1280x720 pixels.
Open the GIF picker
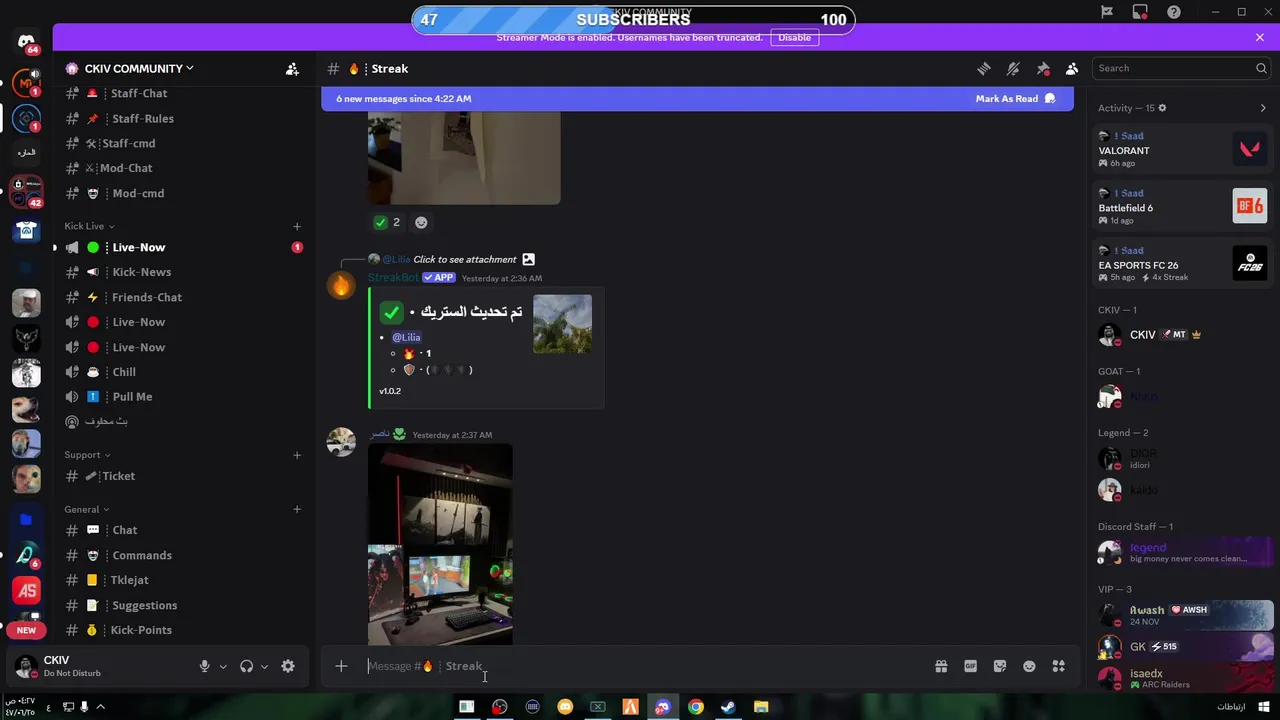pyautogui.click(x=970, y=666)
